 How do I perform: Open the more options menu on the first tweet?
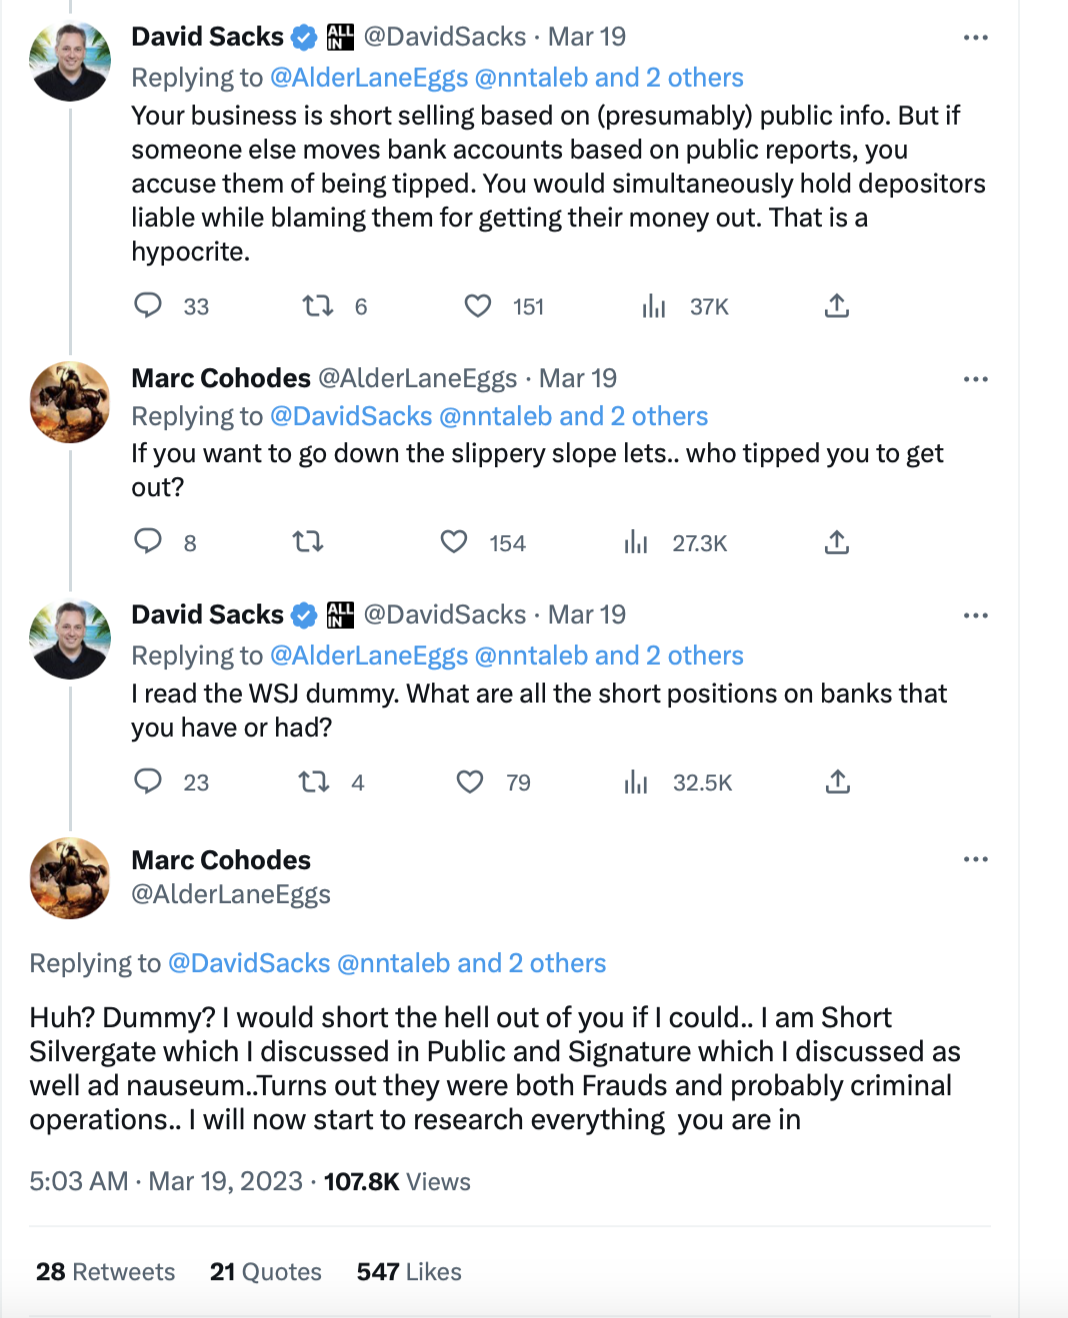coord(976,36)
